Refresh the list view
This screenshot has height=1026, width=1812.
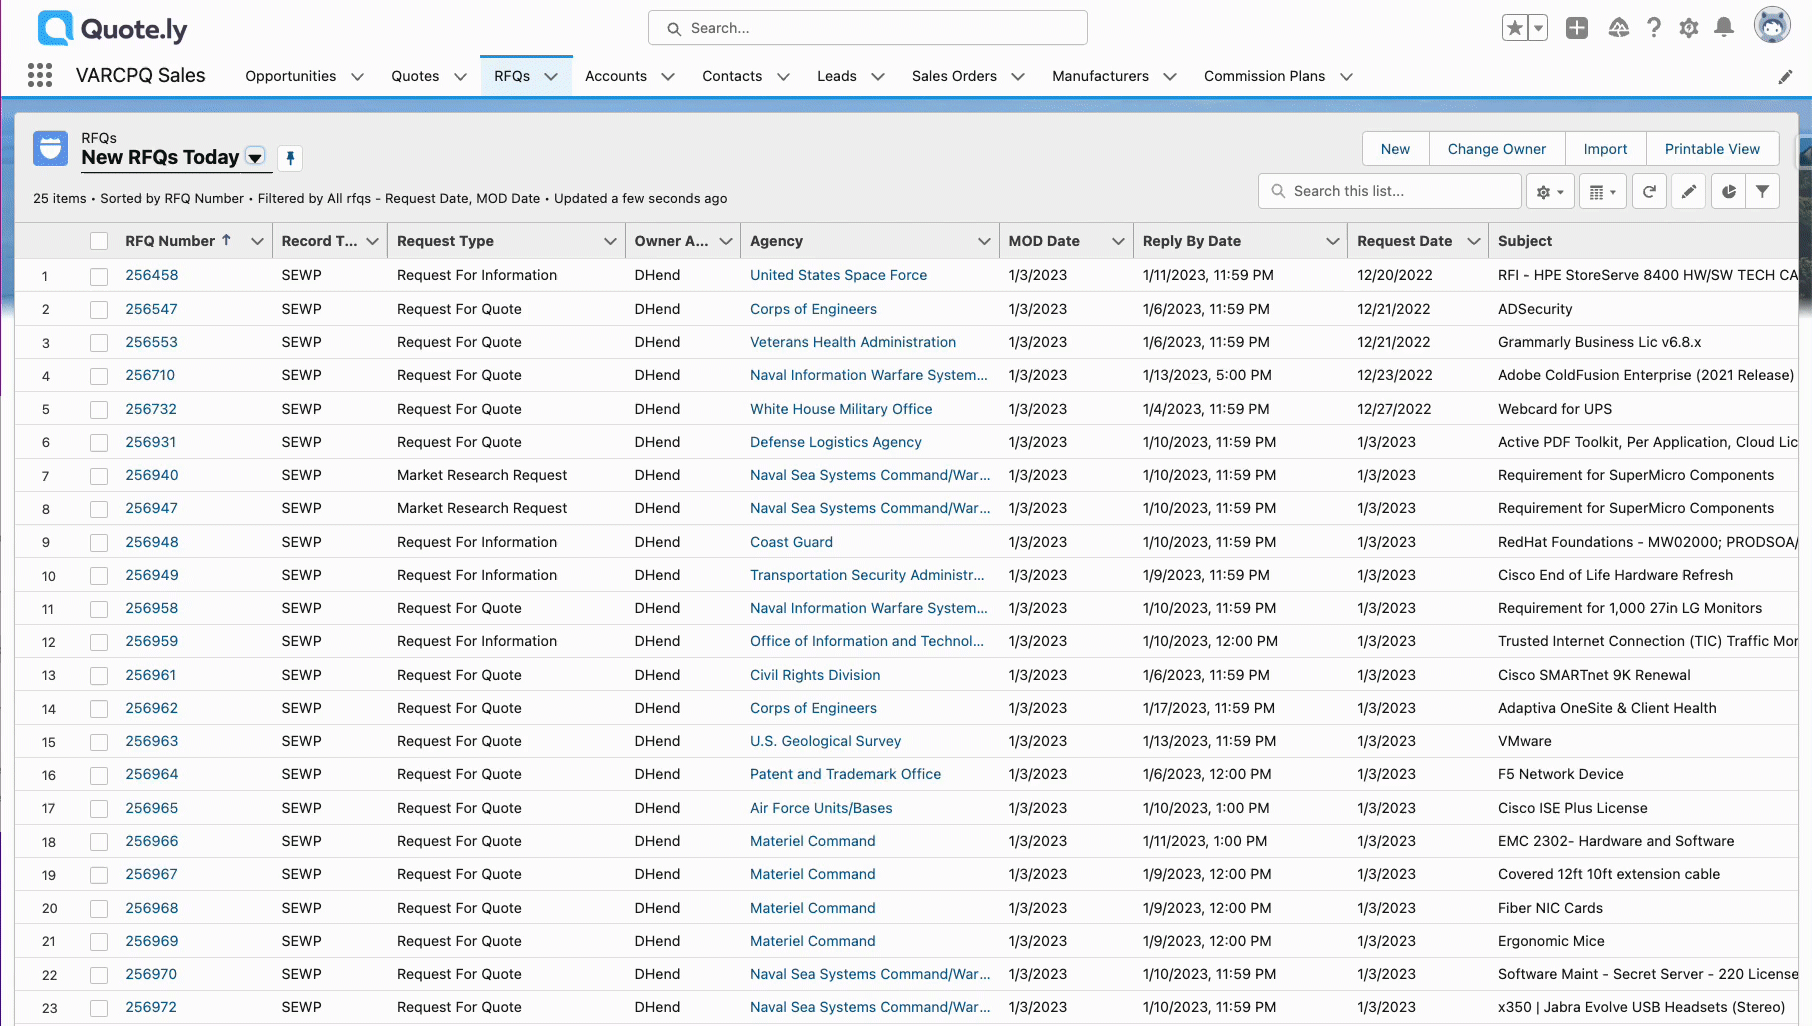pos(1649,191)
